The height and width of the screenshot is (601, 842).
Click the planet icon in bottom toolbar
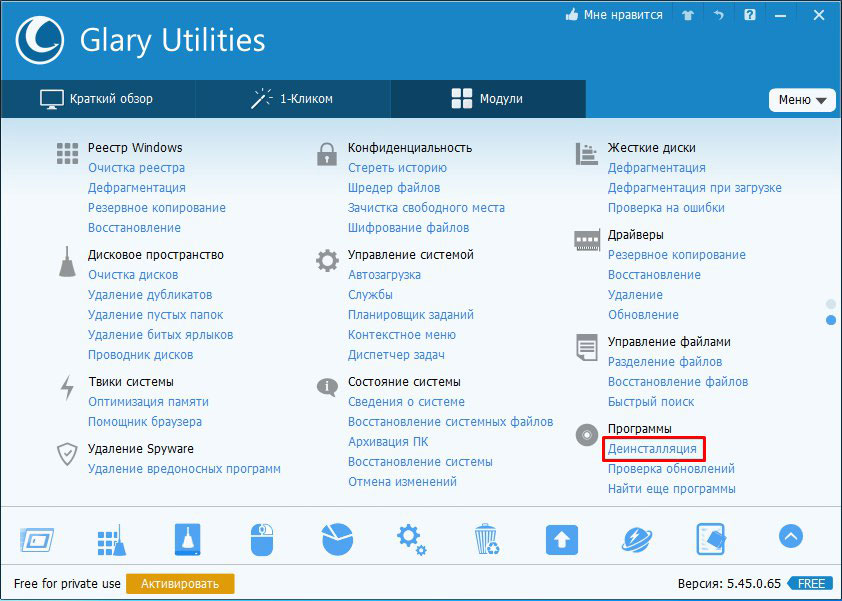tap(636, 540)
